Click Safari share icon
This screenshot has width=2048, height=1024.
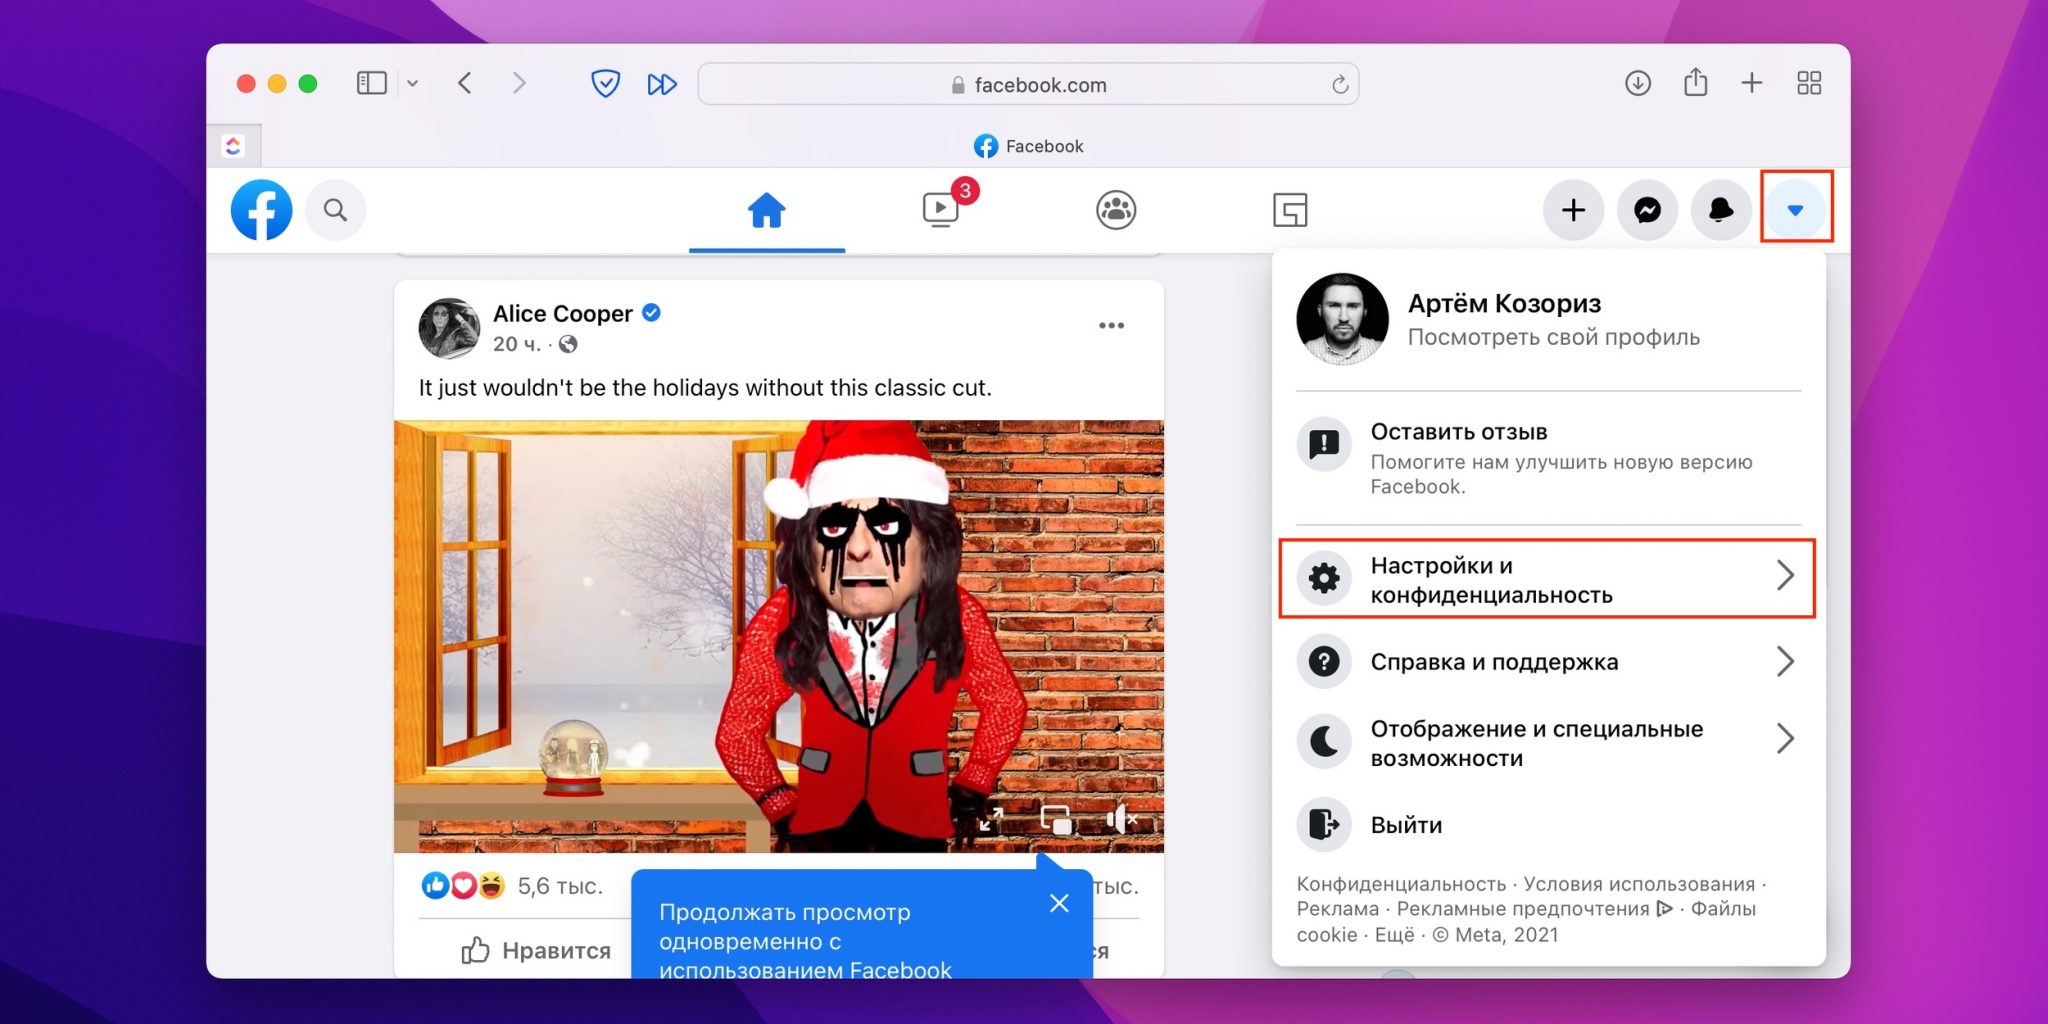1695,82
